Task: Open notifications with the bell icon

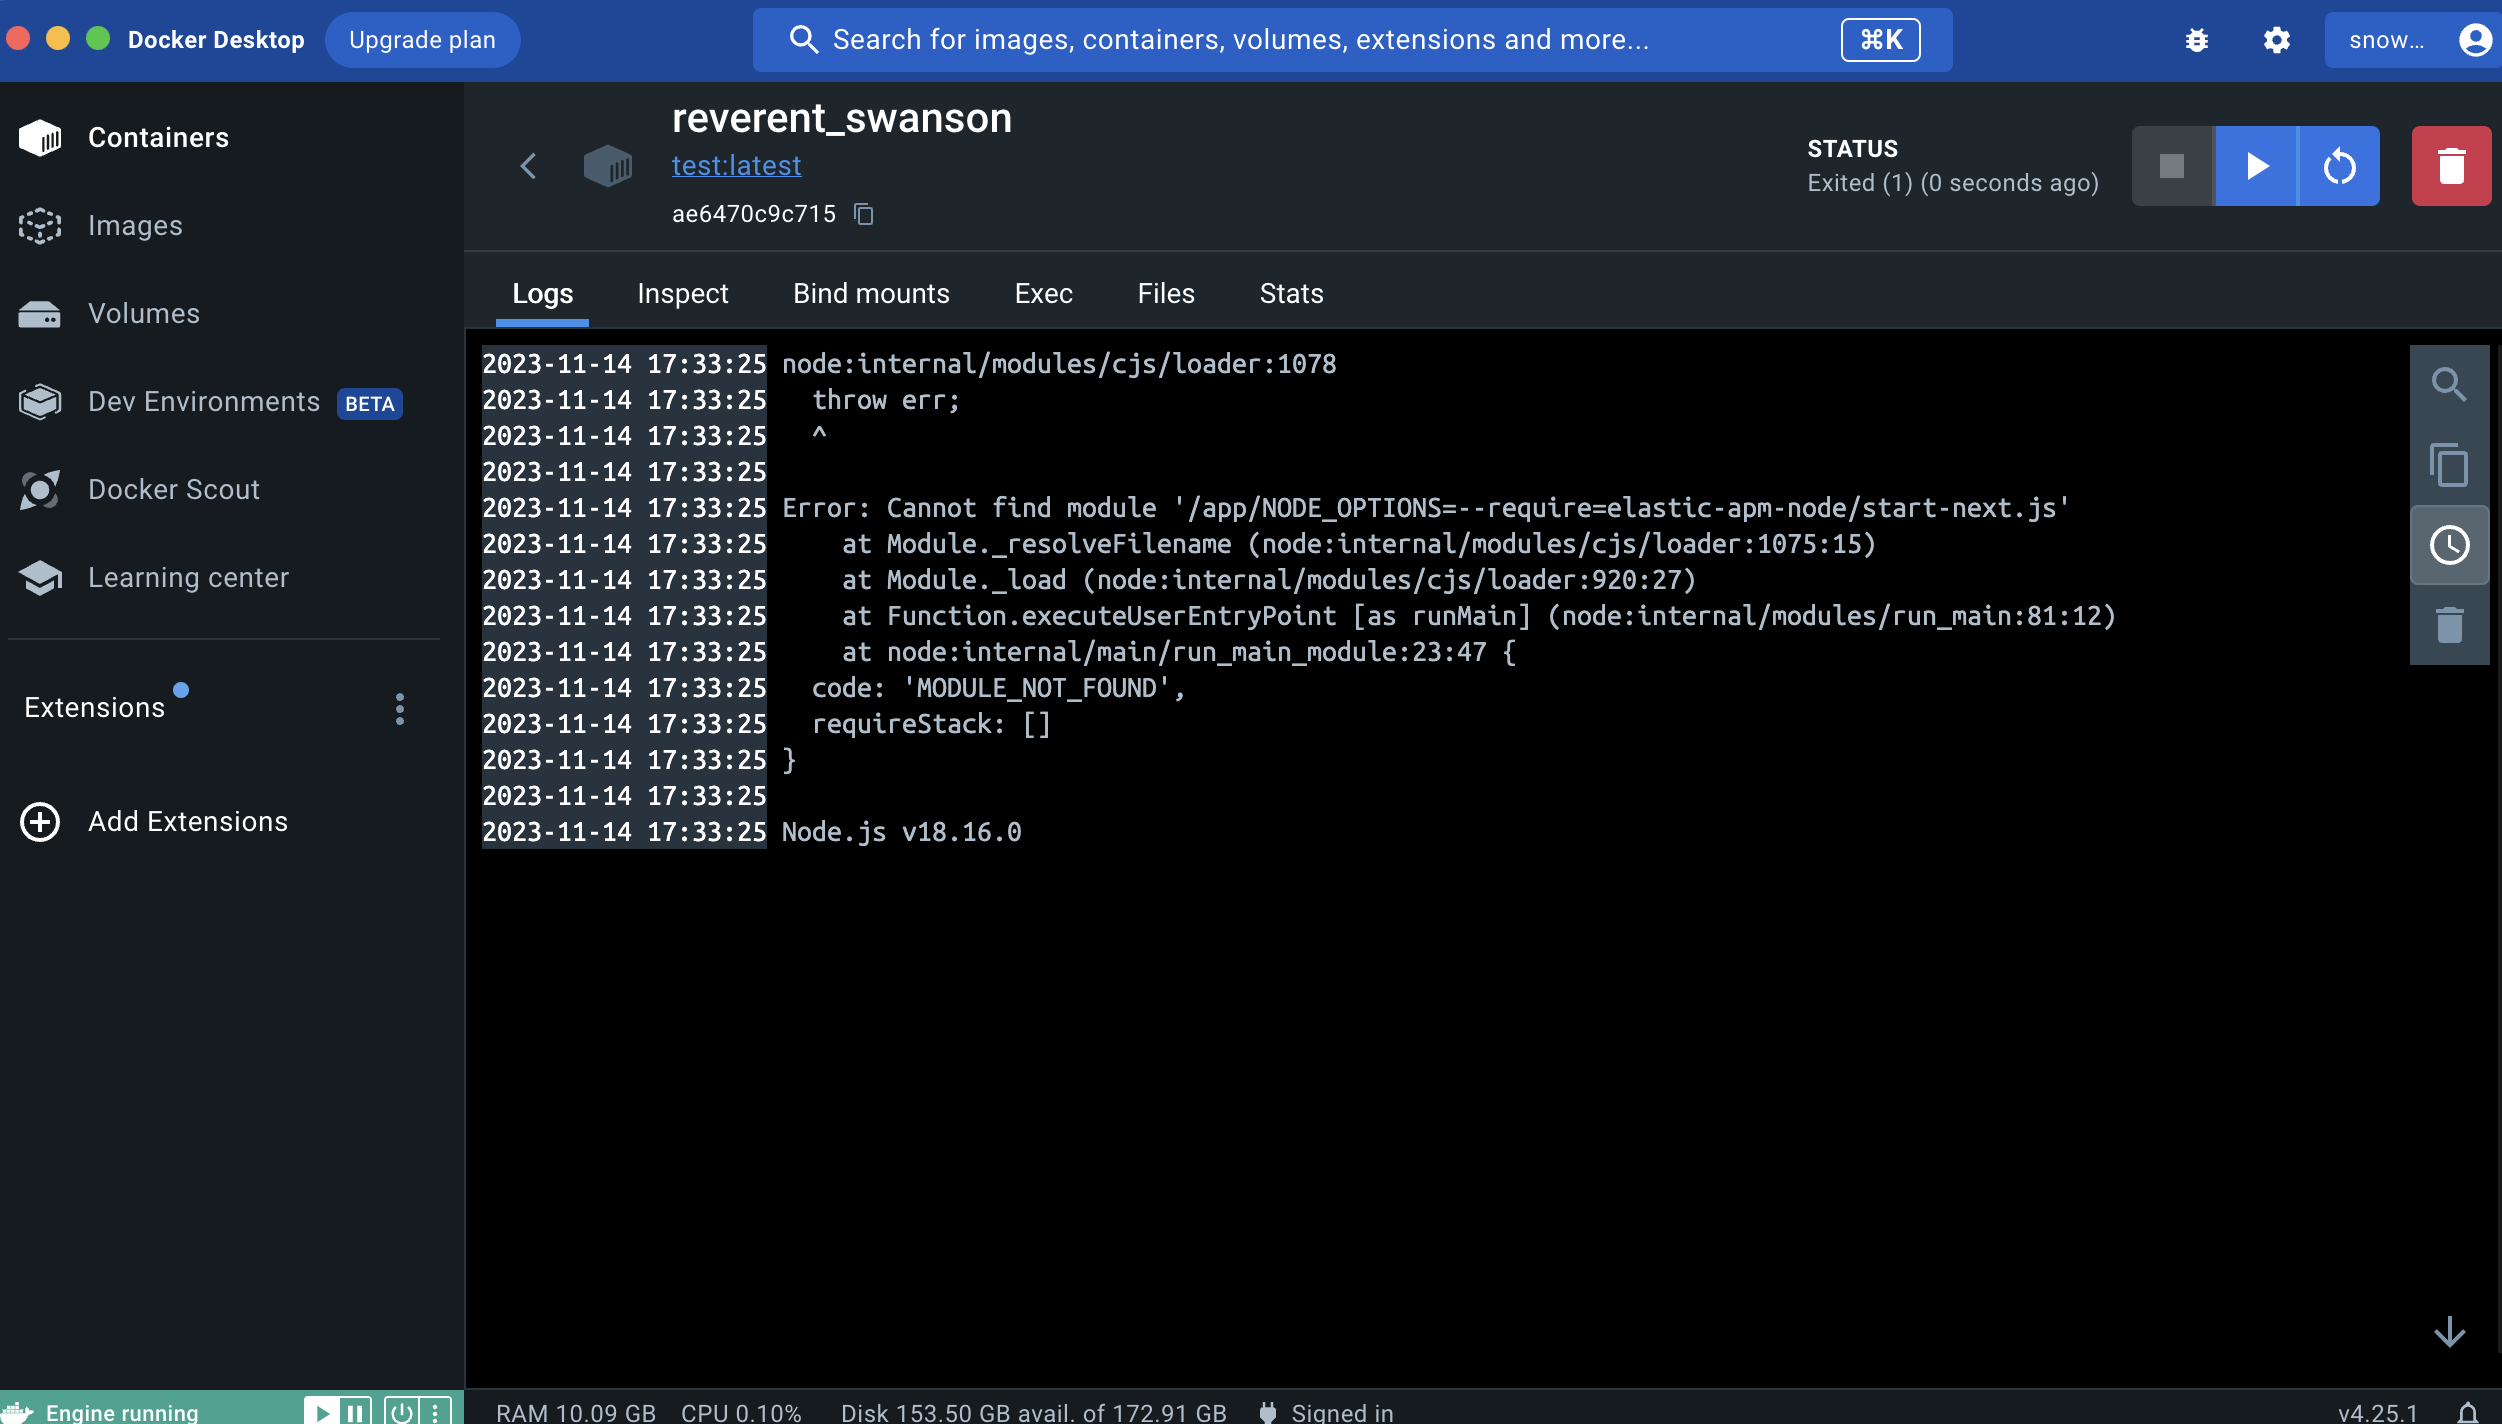Action: coord(2468,1412)
